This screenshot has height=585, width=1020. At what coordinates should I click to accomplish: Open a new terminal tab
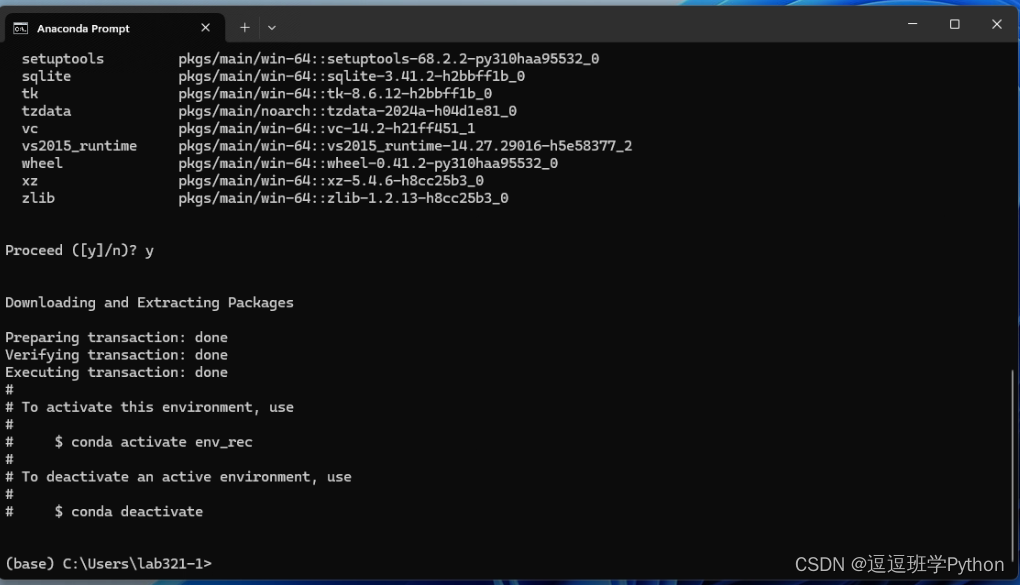(x=245, y=27)
